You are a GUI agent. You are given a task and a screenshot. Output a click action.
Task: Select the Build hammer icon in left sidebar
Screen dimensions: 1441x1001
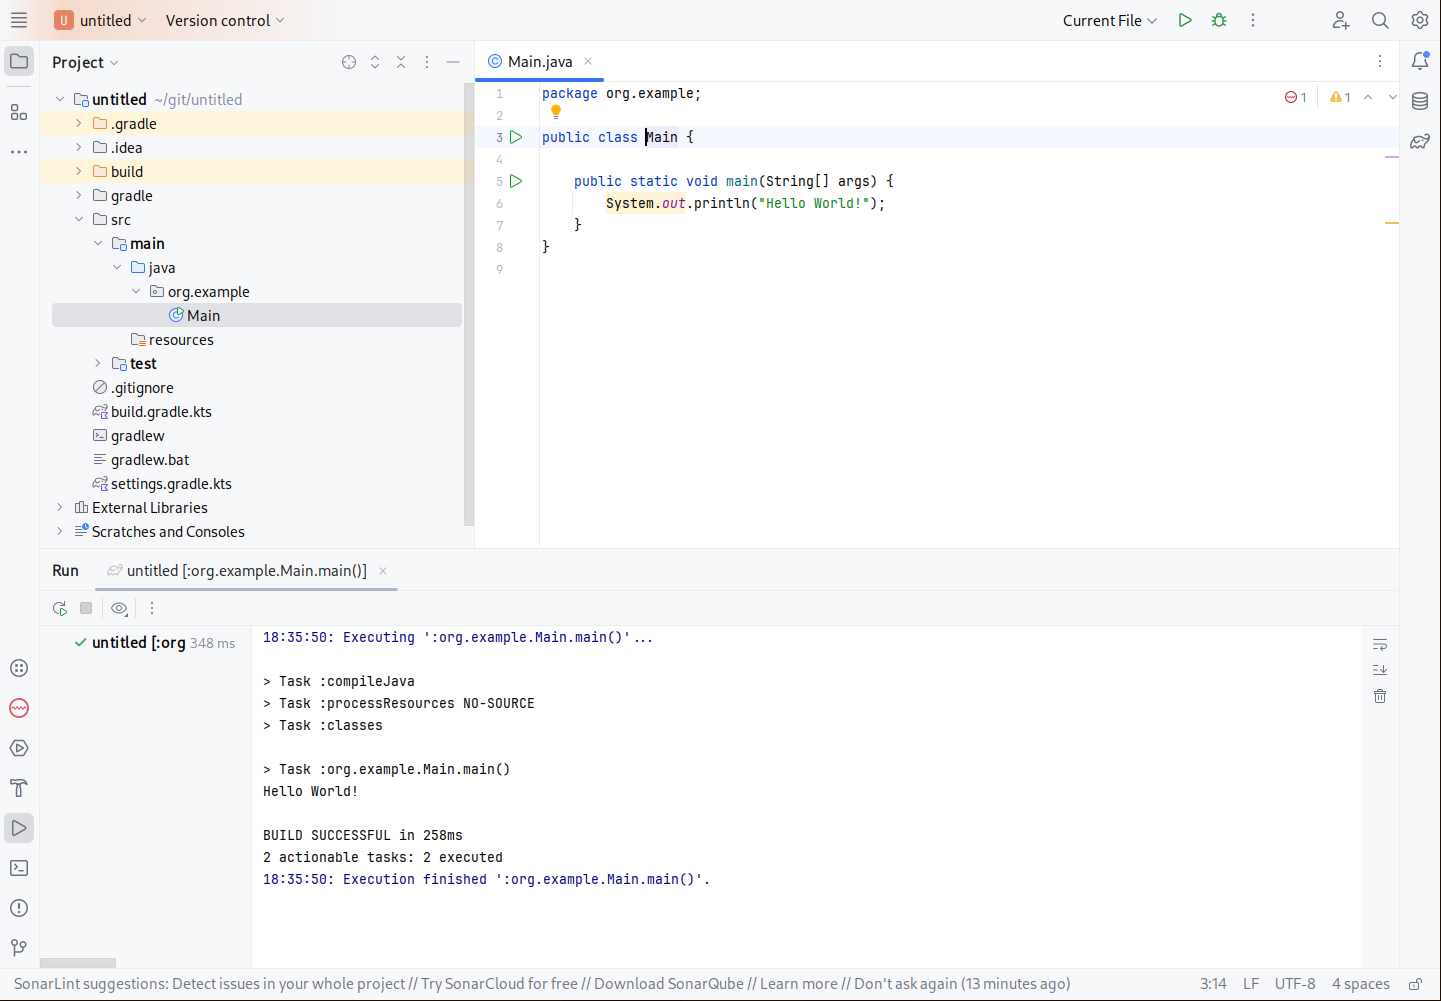(18, 788)
